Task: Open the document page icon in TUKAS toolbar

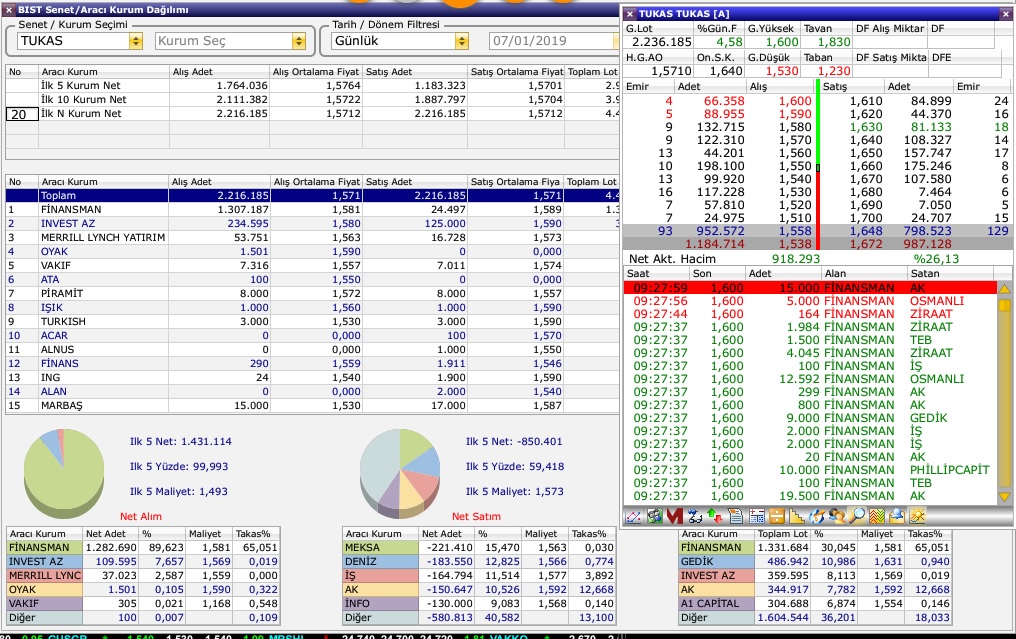Action: (735, 517)
